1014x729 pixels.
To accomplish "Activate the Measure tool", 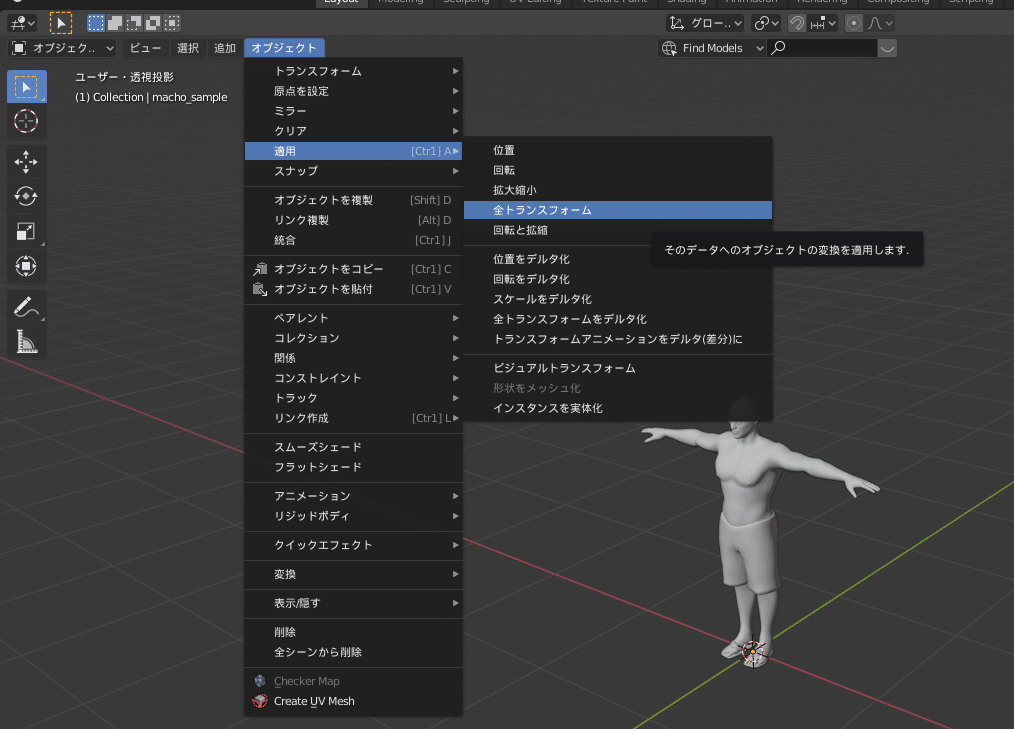I will coord(26,343).
